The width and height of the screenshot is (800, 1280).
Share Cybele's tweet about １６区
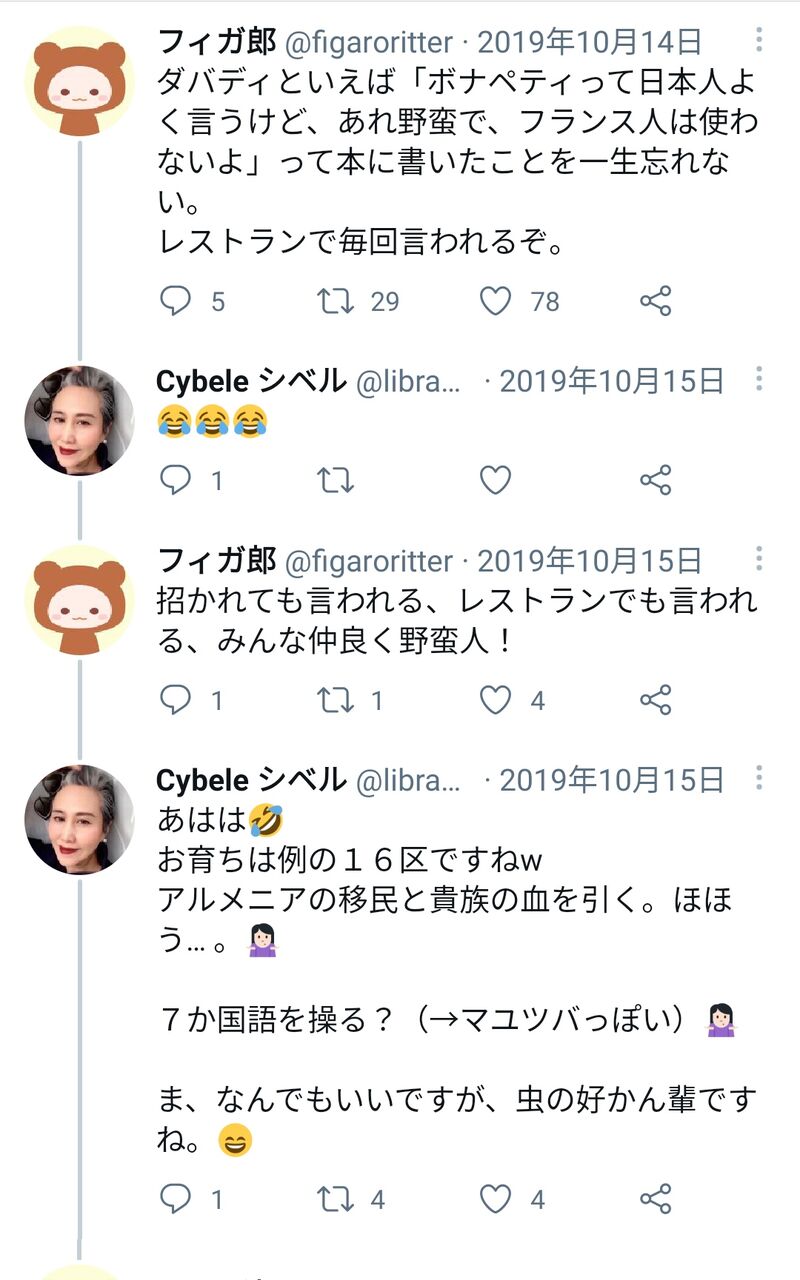click(655, 1198)
